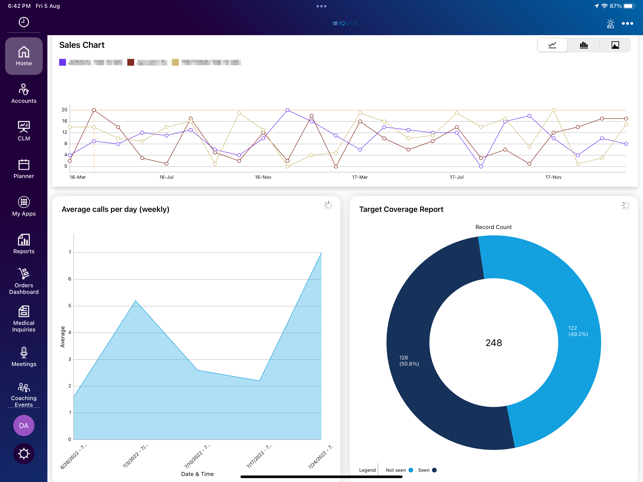Image resolution: width=643 pixels, height=482 pixels.
Task: Open settings gear at sidebar bottom
Action: 24,454
